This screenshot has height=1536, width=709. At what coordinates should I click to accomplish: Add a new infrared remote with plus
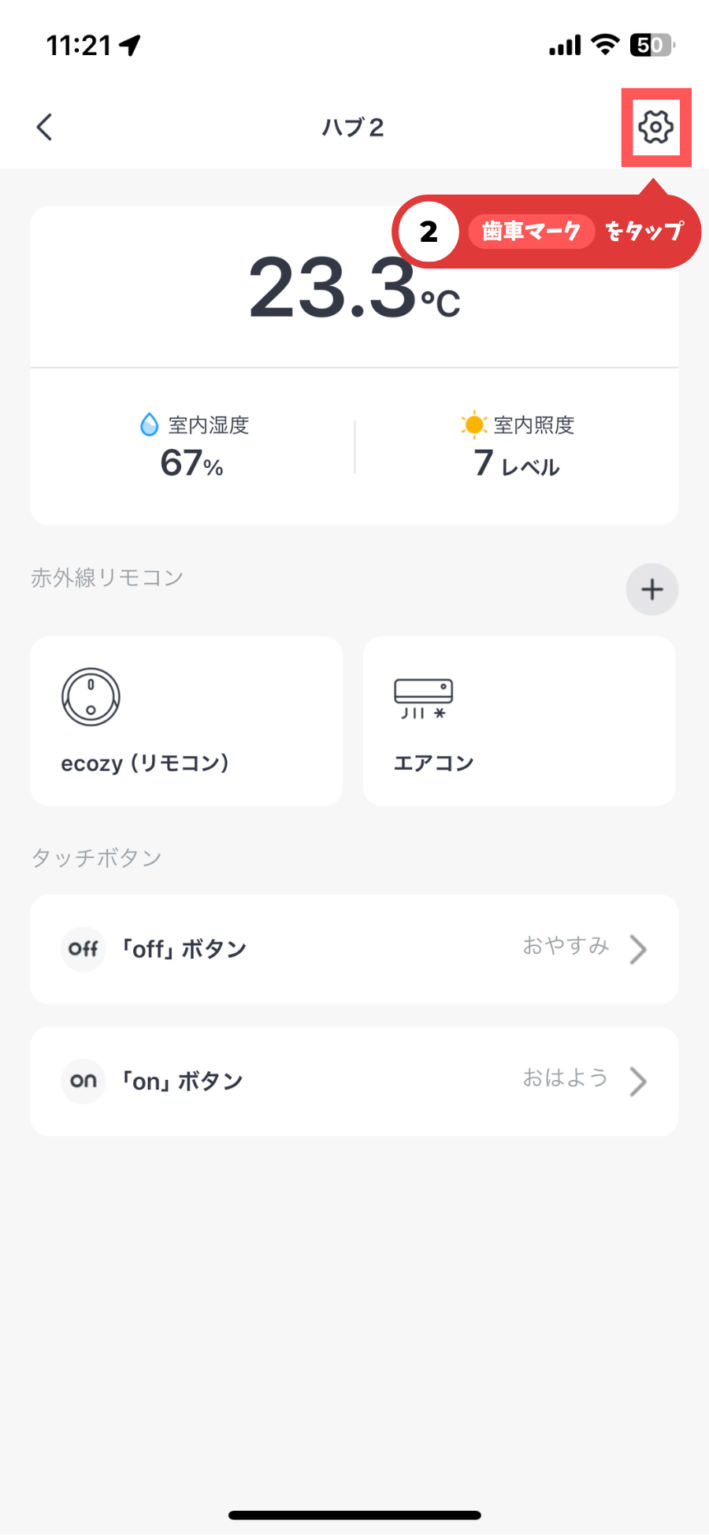click(x=652, y=590)
